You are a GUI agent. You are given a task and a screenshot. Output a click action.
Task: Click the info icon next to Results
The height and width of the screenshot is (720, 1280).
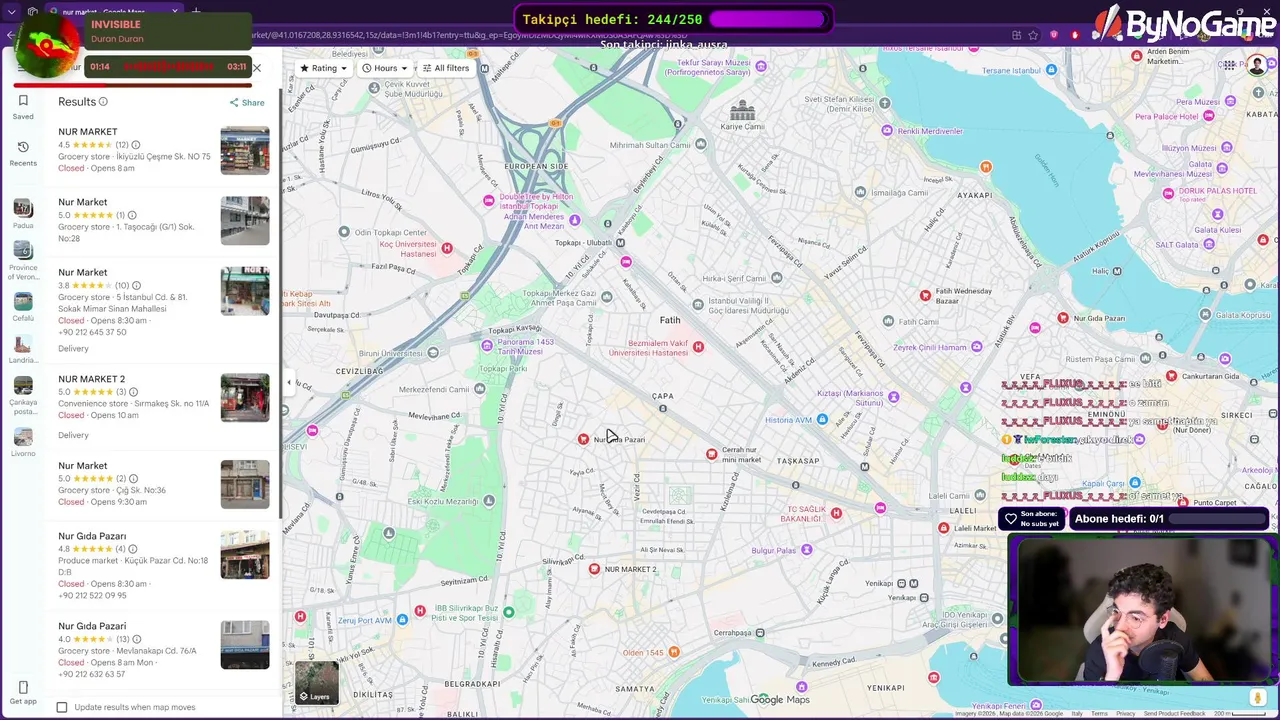(103, 102)
